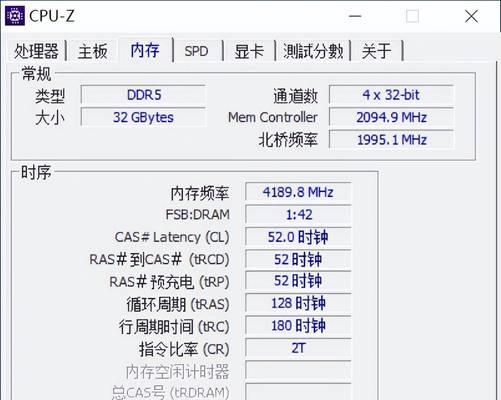Viewport: 501px width, 400px height.
Task: Click the 128 时钟 tRAS value
Action: pos(298,303)
